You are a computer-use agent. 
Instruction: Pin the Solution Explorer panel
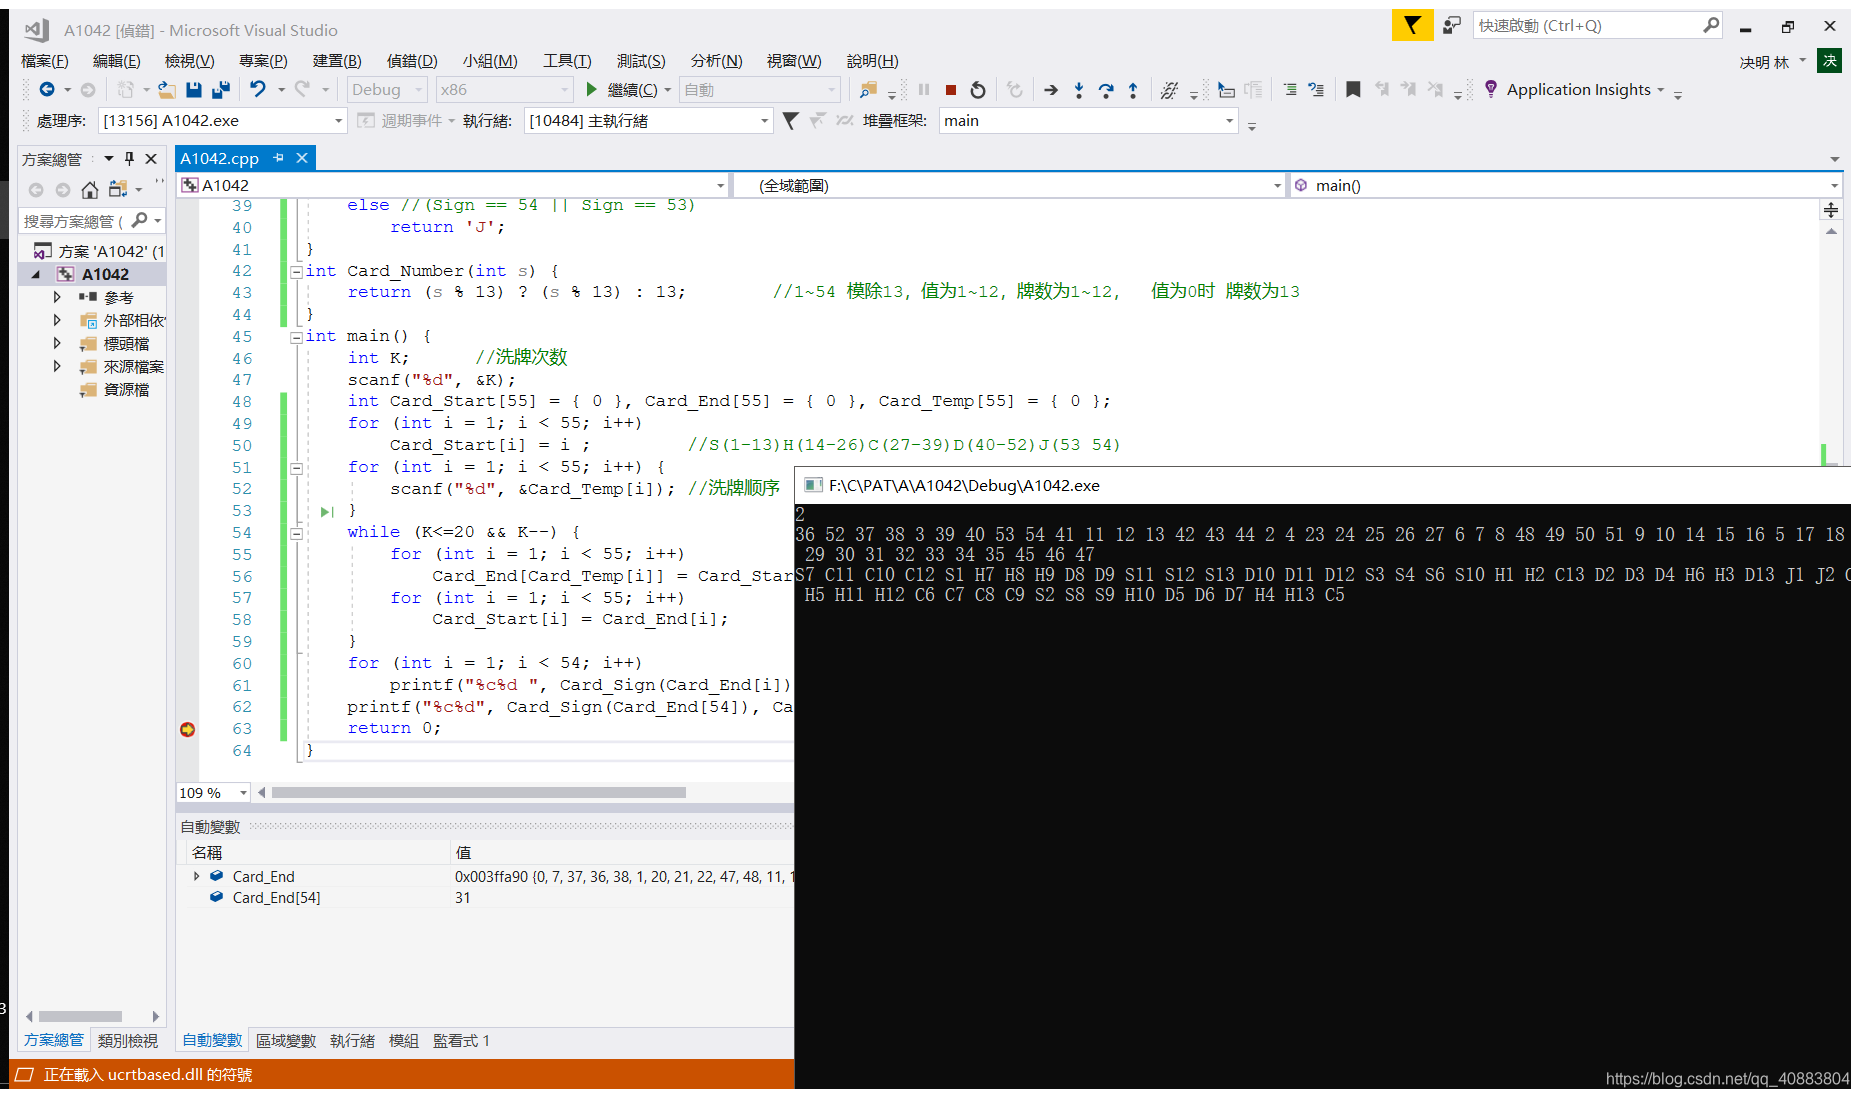pyautogui.click(x=129, y=159)
